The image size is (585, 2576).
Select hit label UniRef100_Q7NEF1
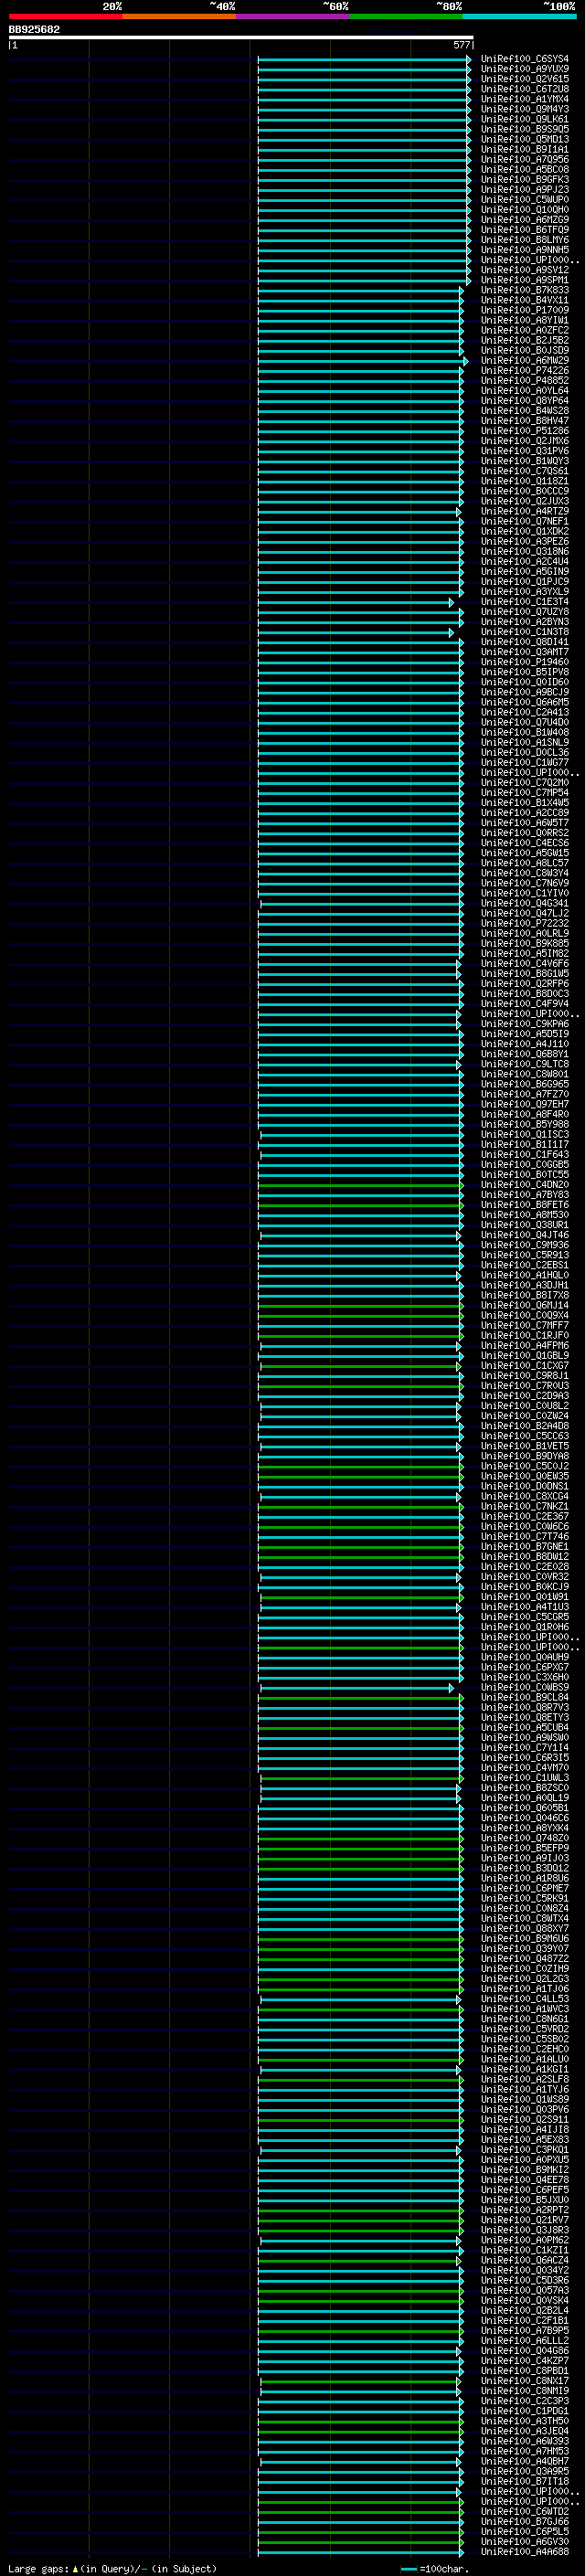click(x=524, y=522)
